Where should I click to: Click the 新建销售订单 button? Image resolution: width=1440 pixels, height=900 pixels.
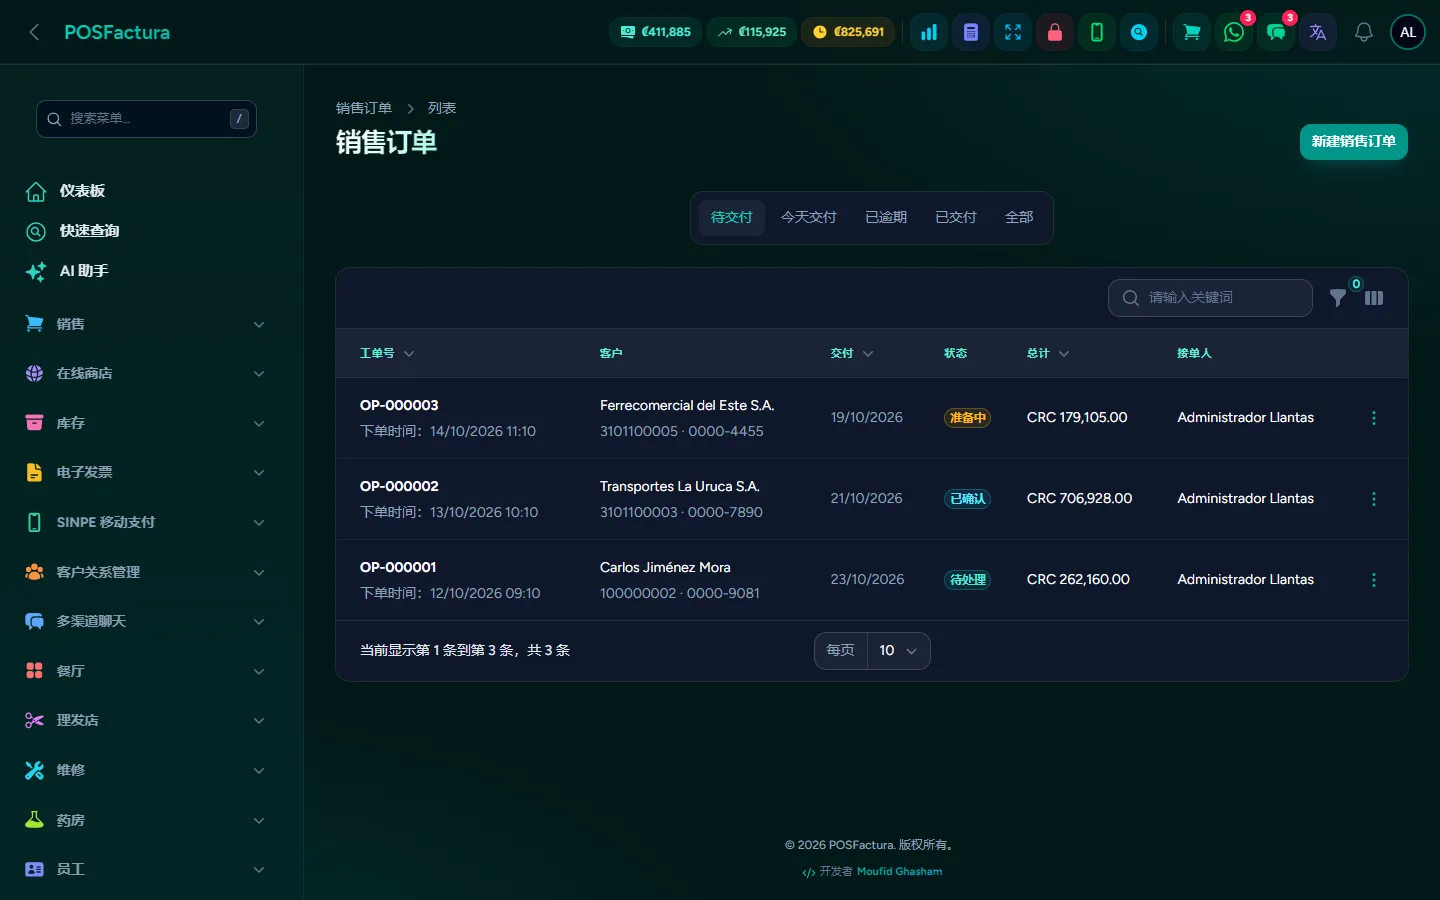pos(1353,142)
